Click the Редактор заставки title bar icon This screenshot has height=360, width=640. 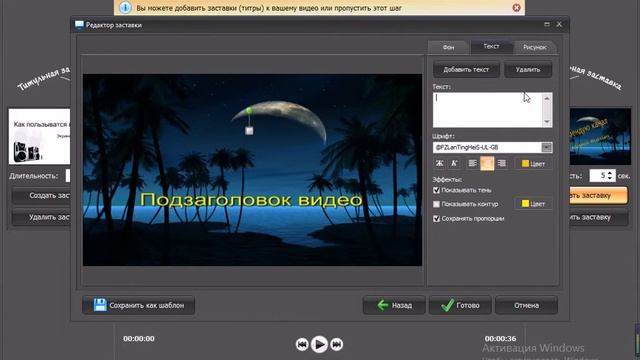79,25
